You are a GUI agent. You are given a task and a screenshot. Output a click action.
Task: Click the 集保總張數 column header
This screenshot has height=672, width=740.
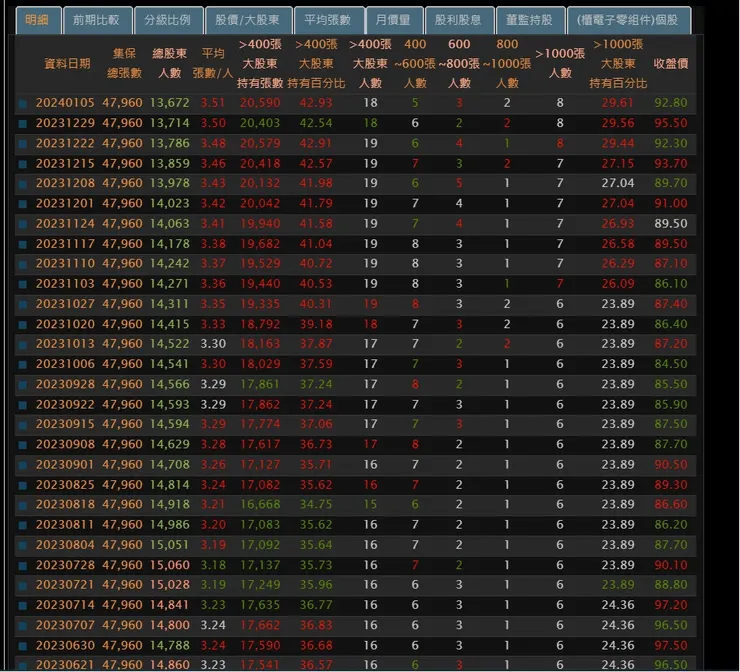pos(124,63)
